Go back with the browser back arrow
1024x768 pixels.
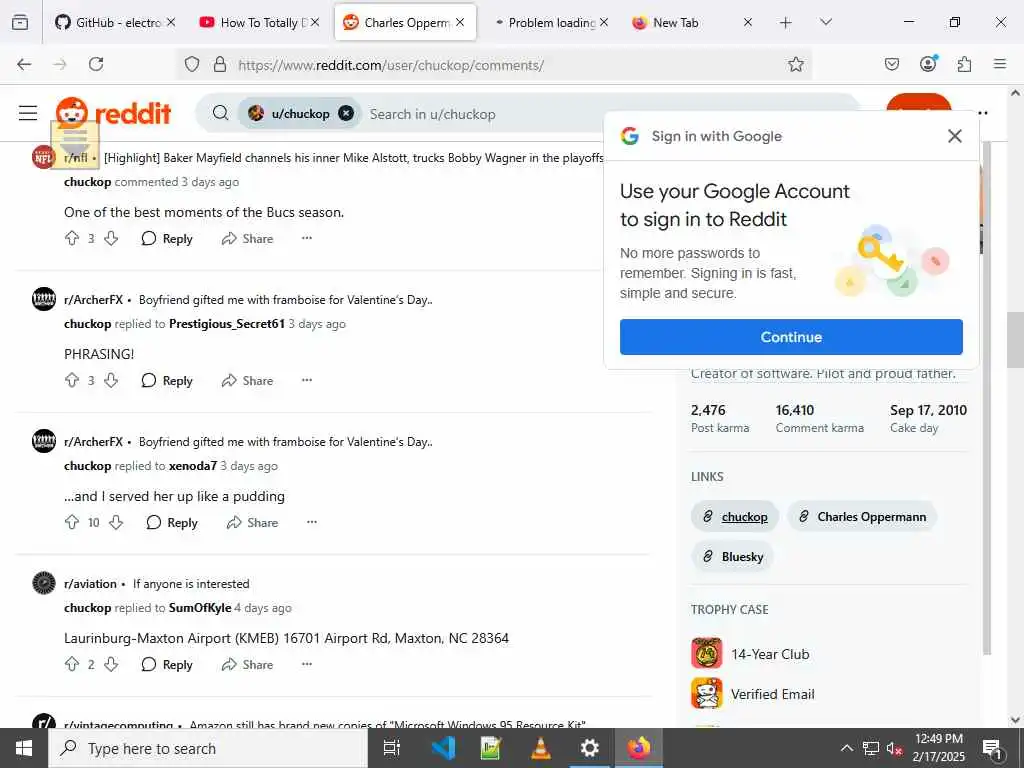point(24,64)
